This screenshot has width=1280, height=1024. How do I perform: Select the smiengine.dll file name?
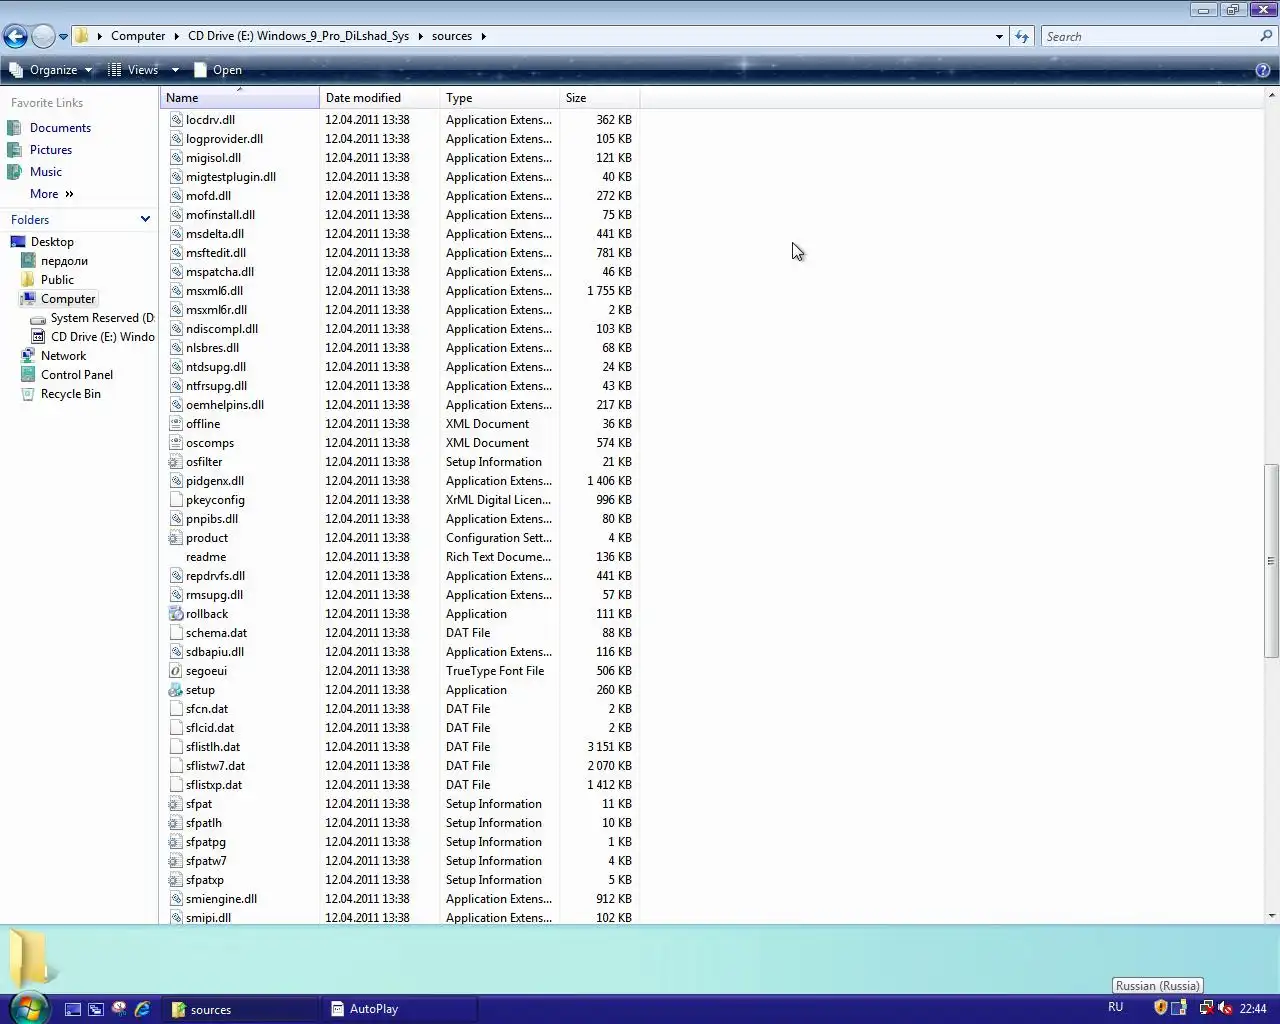(x=221, y=899)
